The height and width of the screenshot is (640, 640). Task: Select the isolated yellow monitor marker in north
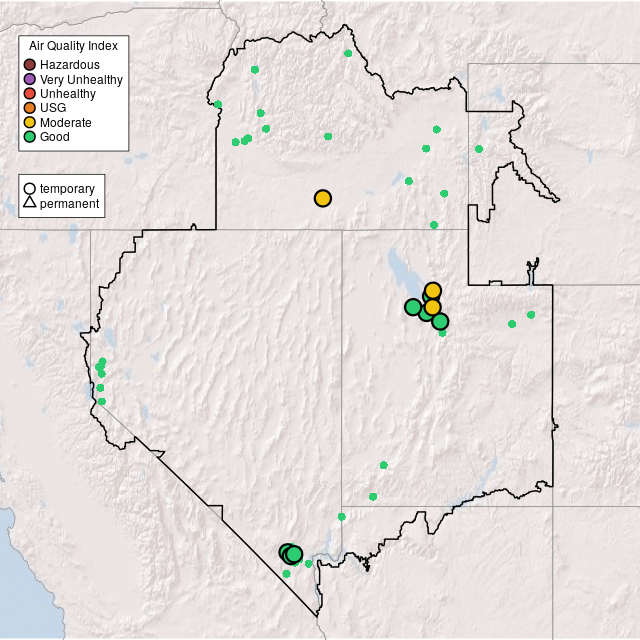pyautogui.click(x=323, y=198)
